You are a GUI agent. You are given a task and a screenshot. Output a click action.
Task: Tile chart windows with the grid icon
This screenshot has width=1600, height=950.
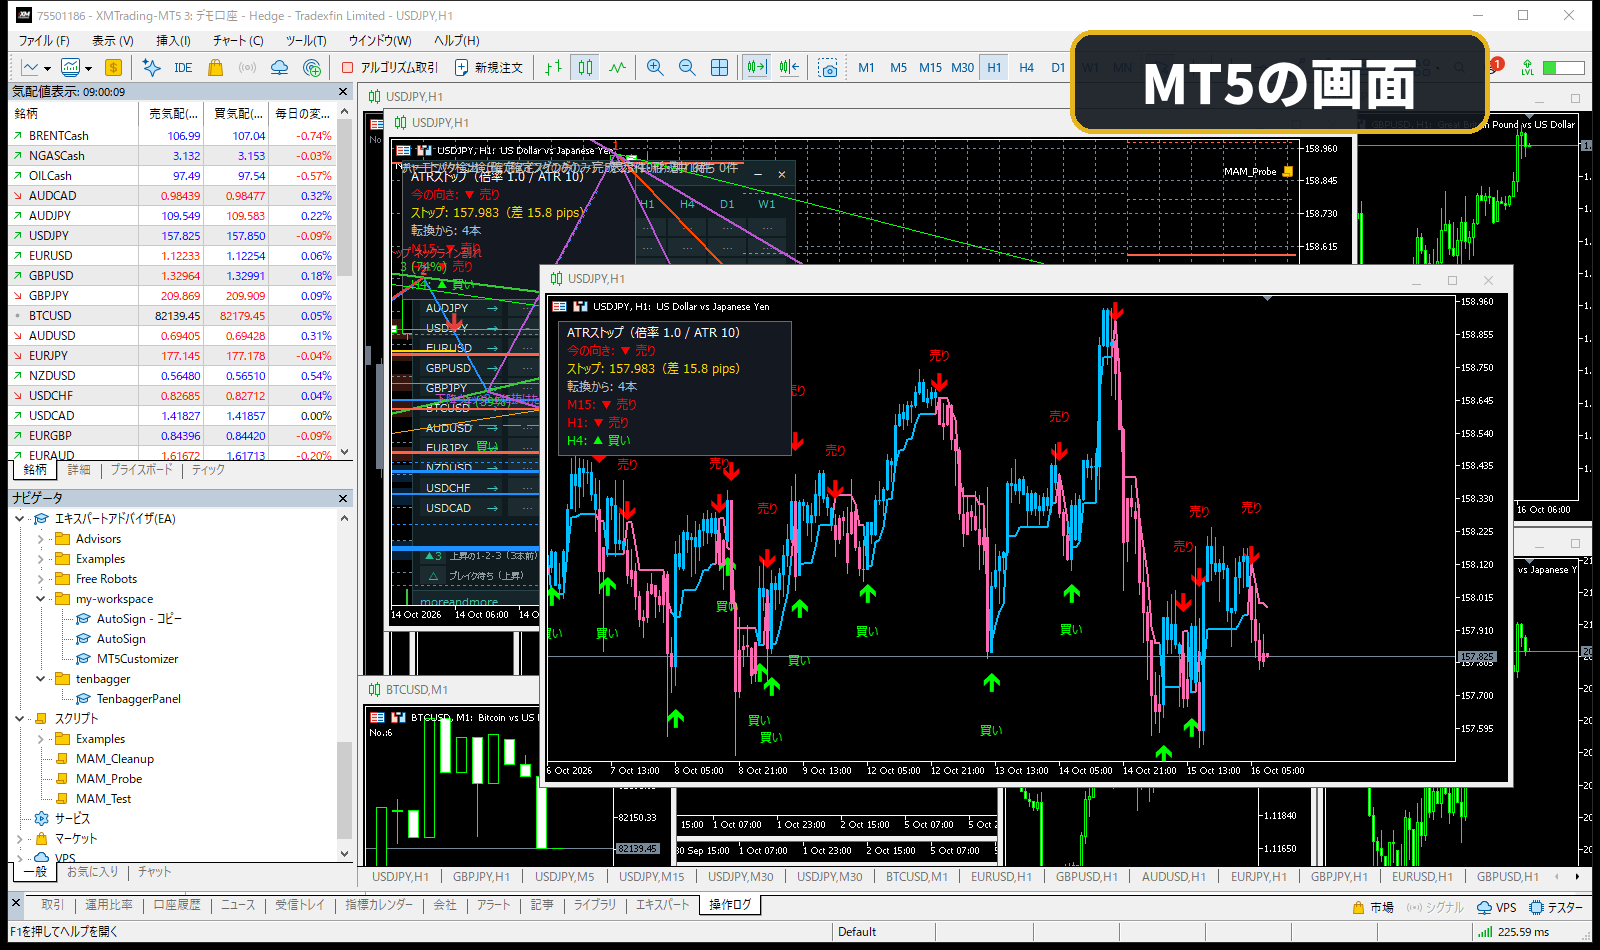coord(719,68)
